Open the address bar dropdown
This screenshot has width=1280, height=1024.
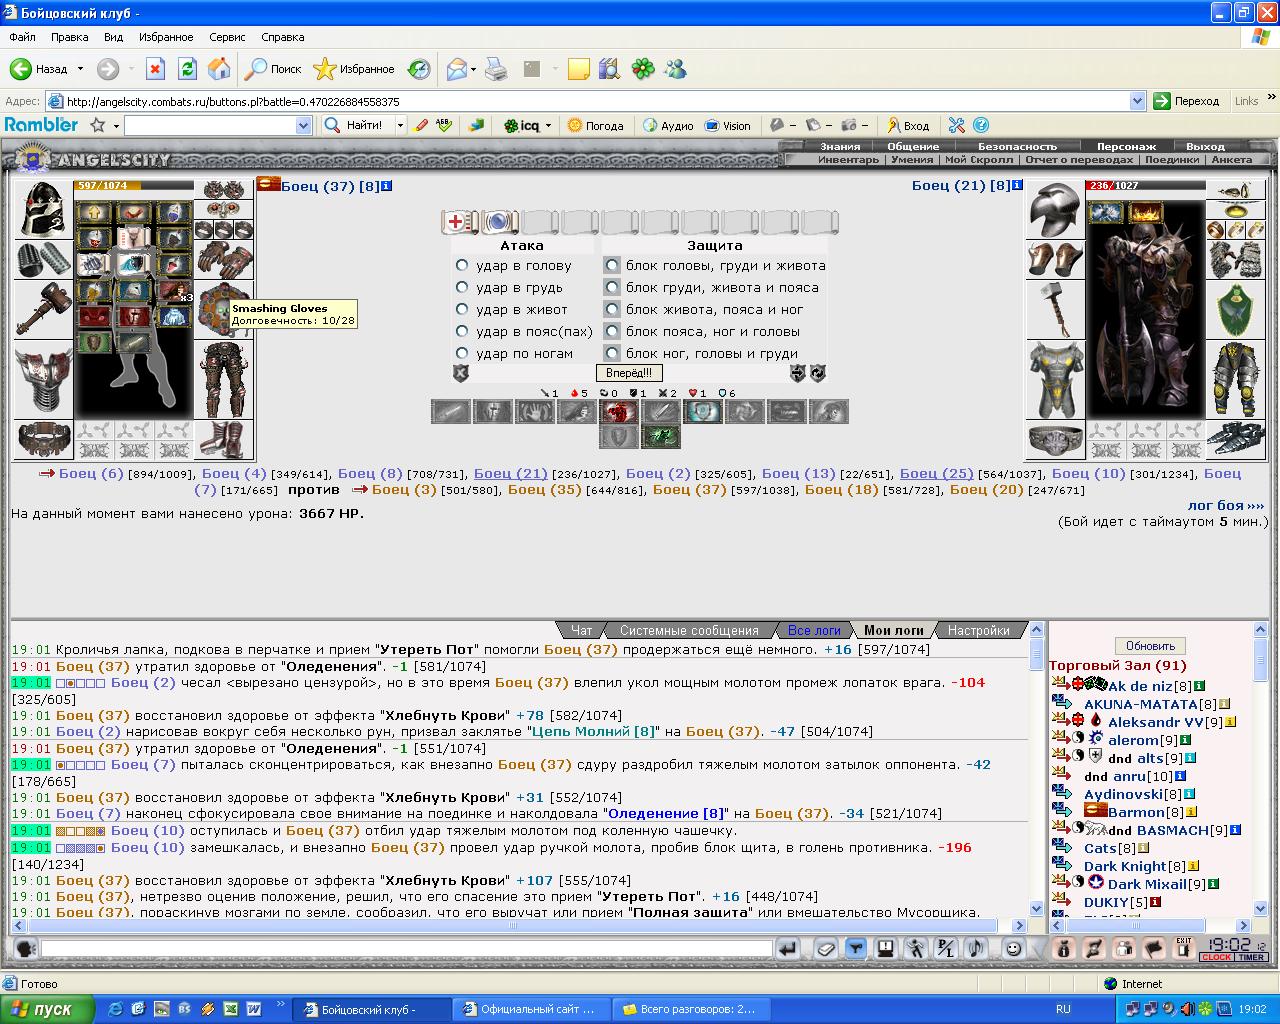[x=1137, y=101]
